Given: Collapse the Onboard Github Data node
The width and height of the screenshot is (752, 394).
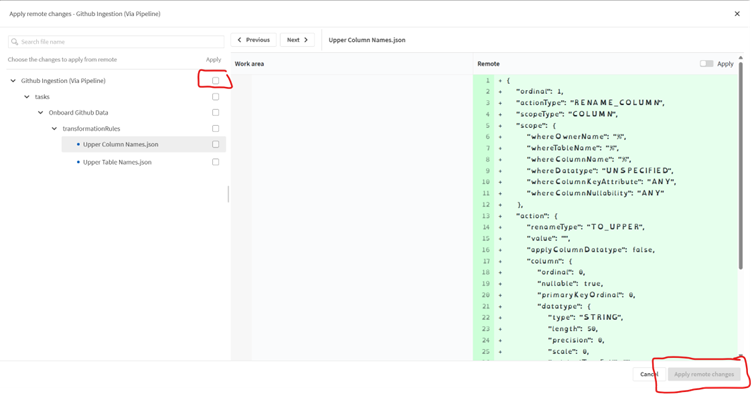Looking at the screenshot, I should (x=41, y=113).
